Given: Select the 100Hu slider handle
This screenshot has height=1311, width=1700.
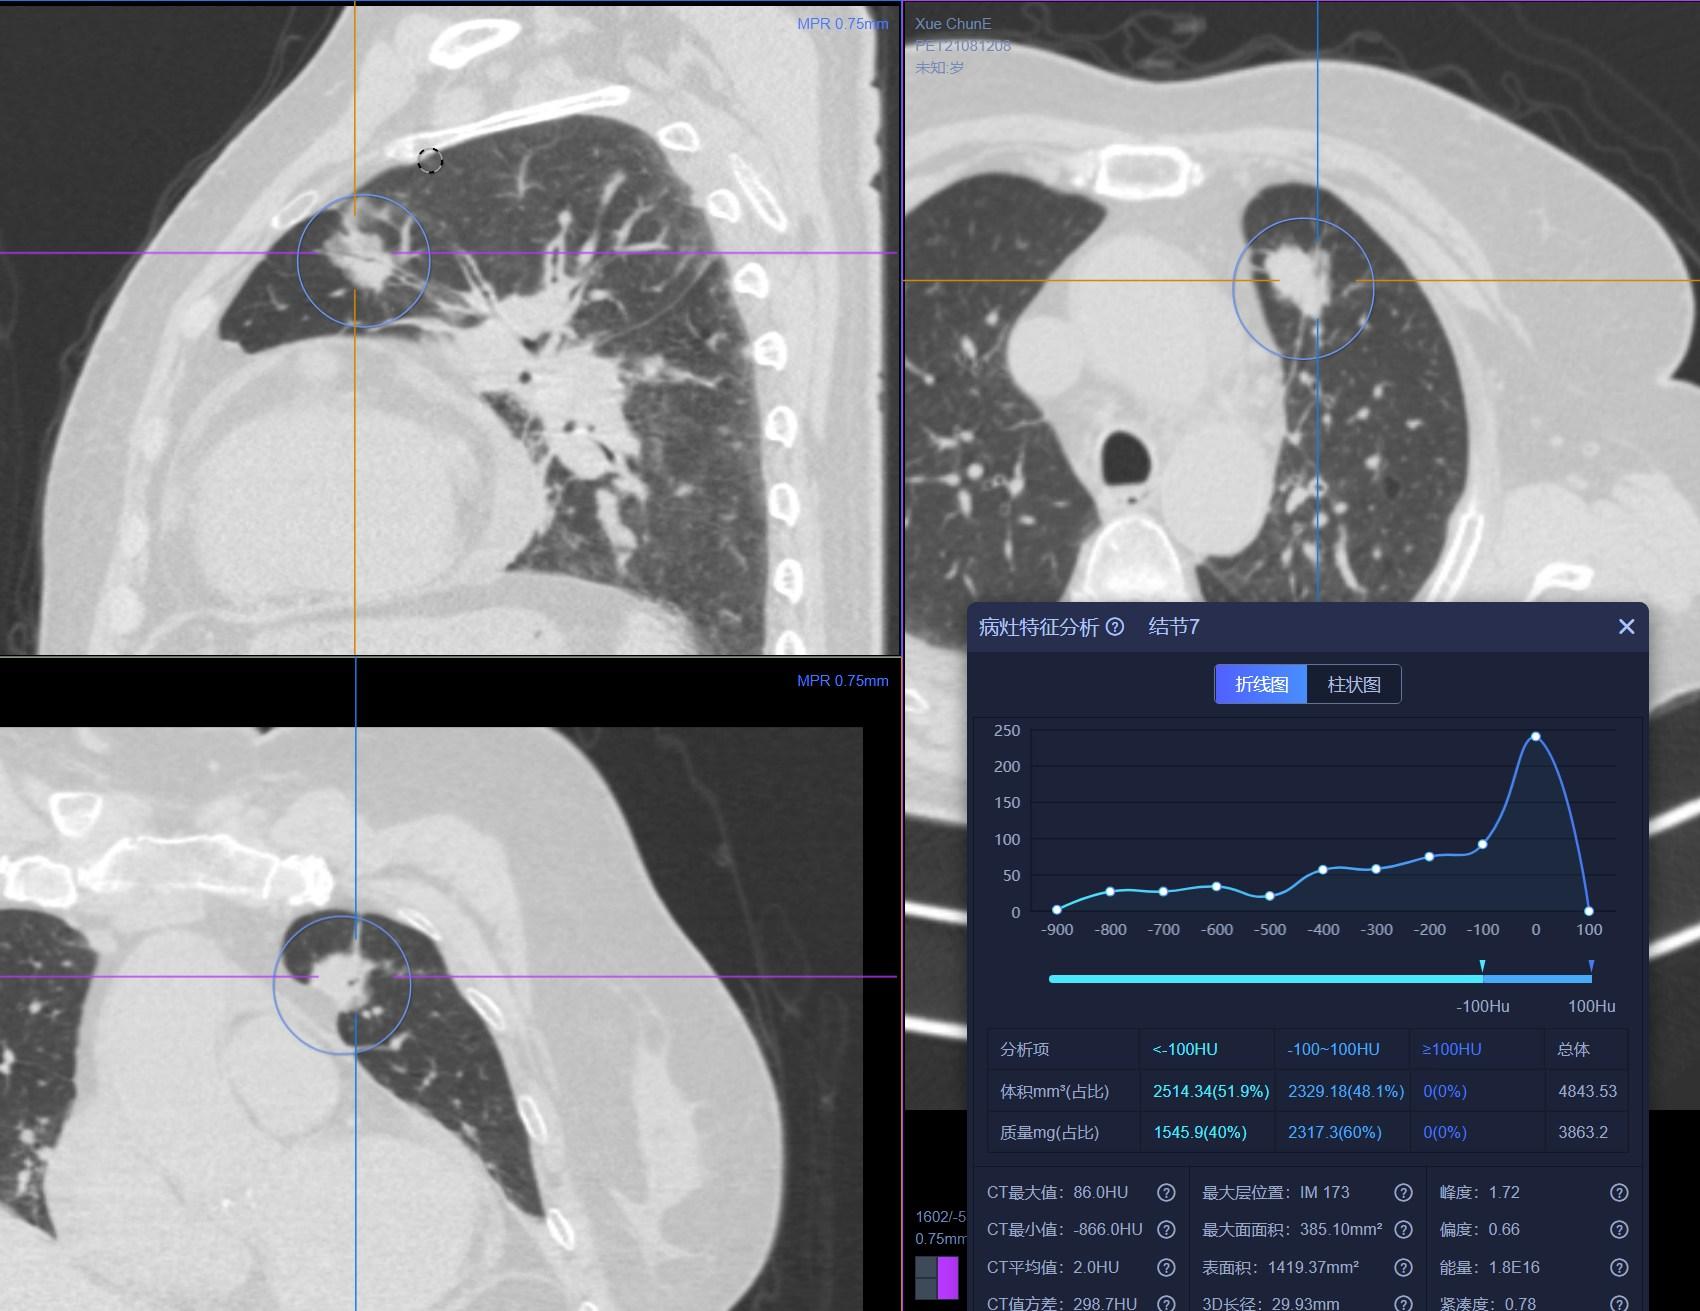Looking at the screenshot, I should (1591, 966).
